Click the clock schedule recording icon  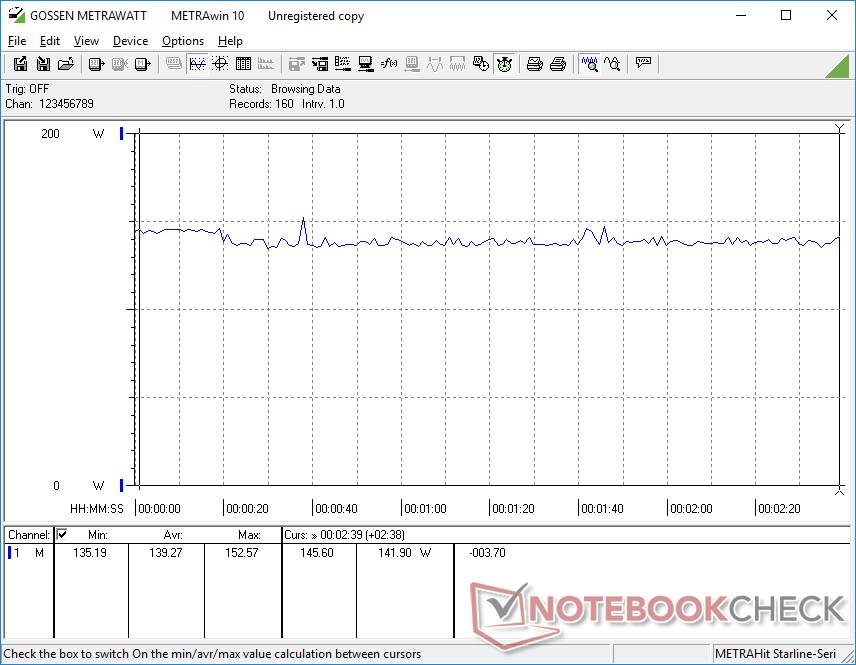click(x=480, y=64)
